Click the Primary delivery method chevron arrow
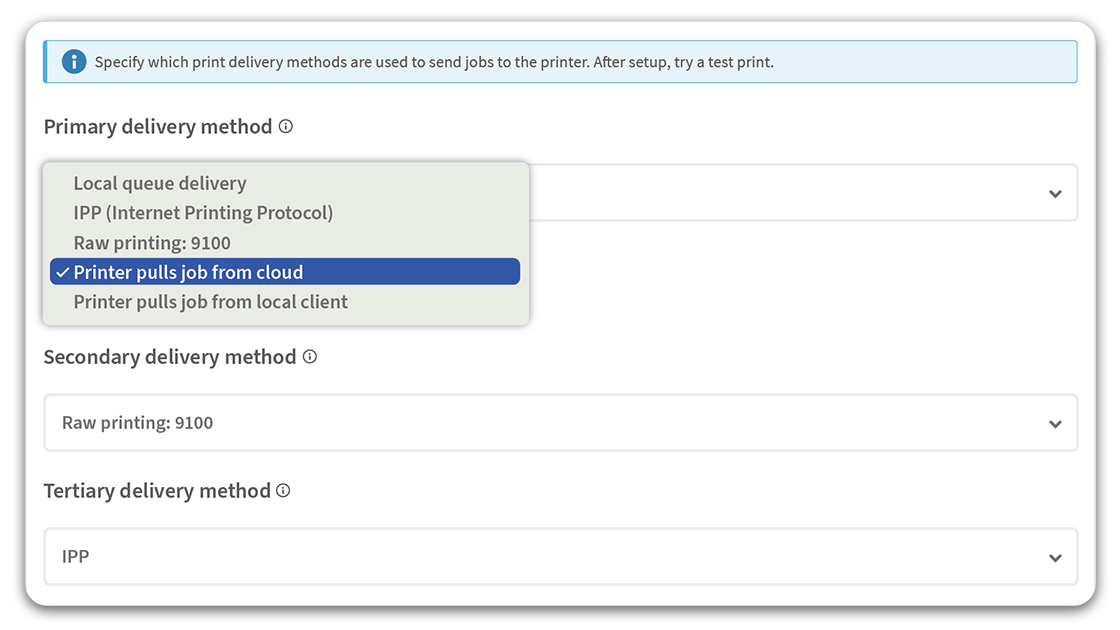 point(1055,194)
